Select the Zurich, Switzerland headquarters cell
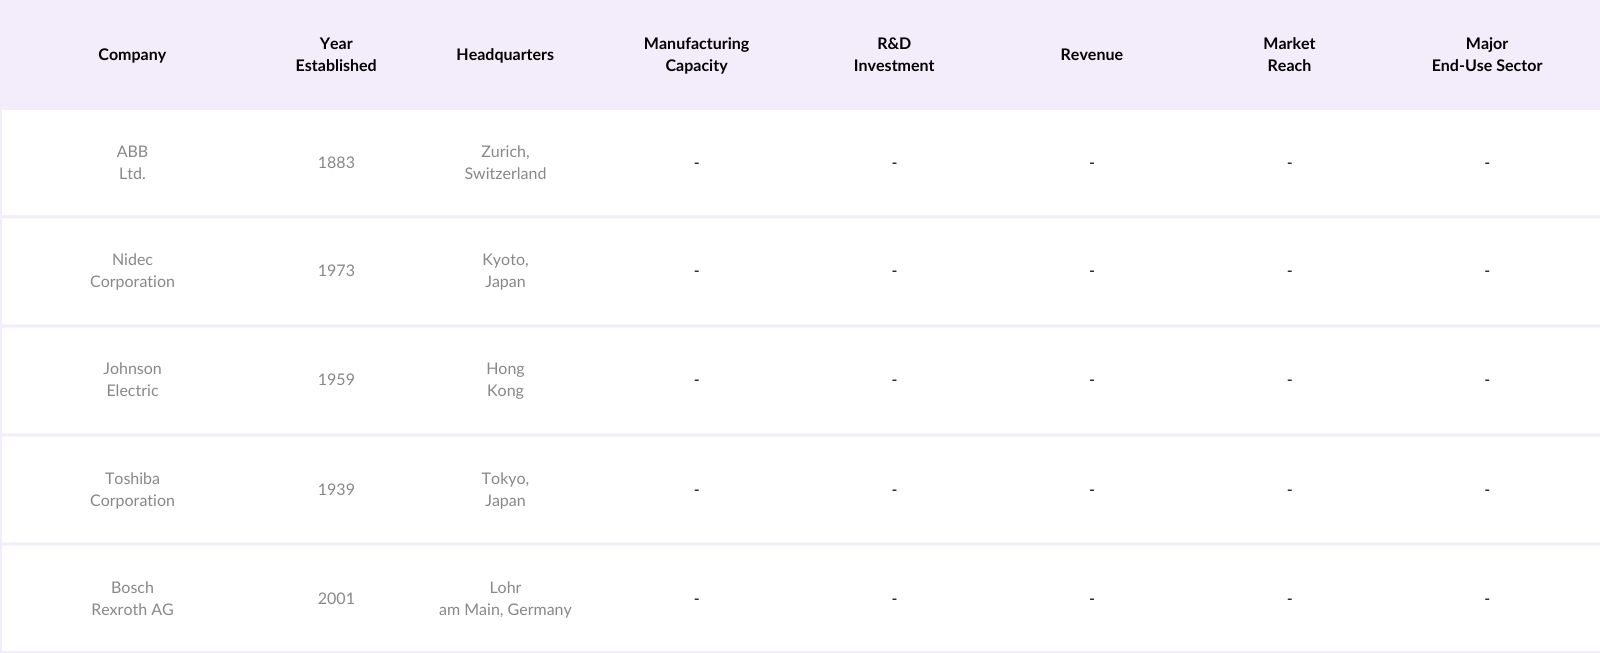 pyautogui.click(x=505, y=162)
